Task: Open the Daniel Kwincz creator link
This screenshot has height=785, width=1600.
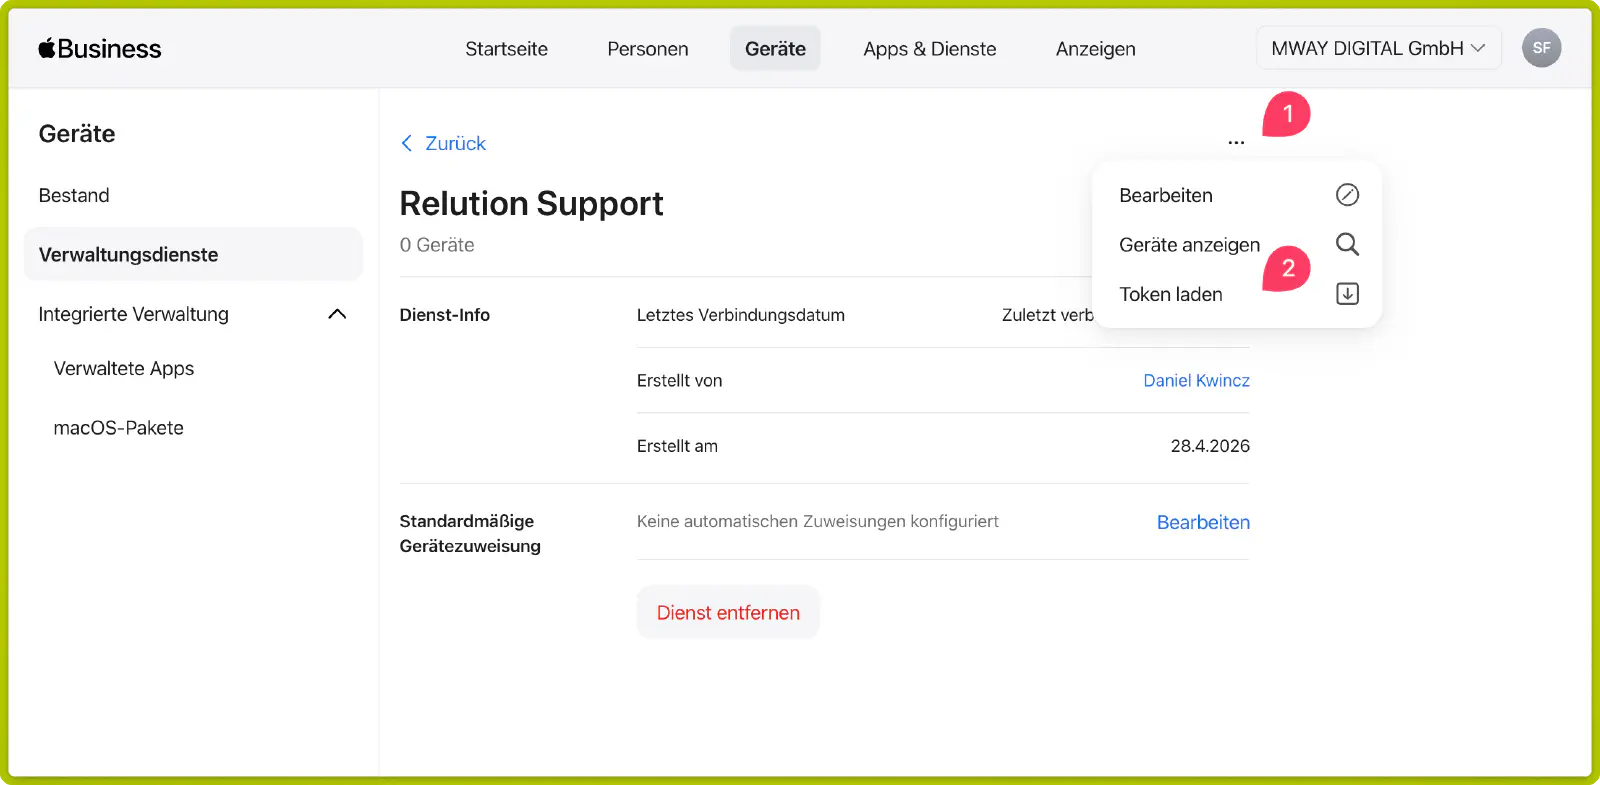Action: click(1196, 380)
